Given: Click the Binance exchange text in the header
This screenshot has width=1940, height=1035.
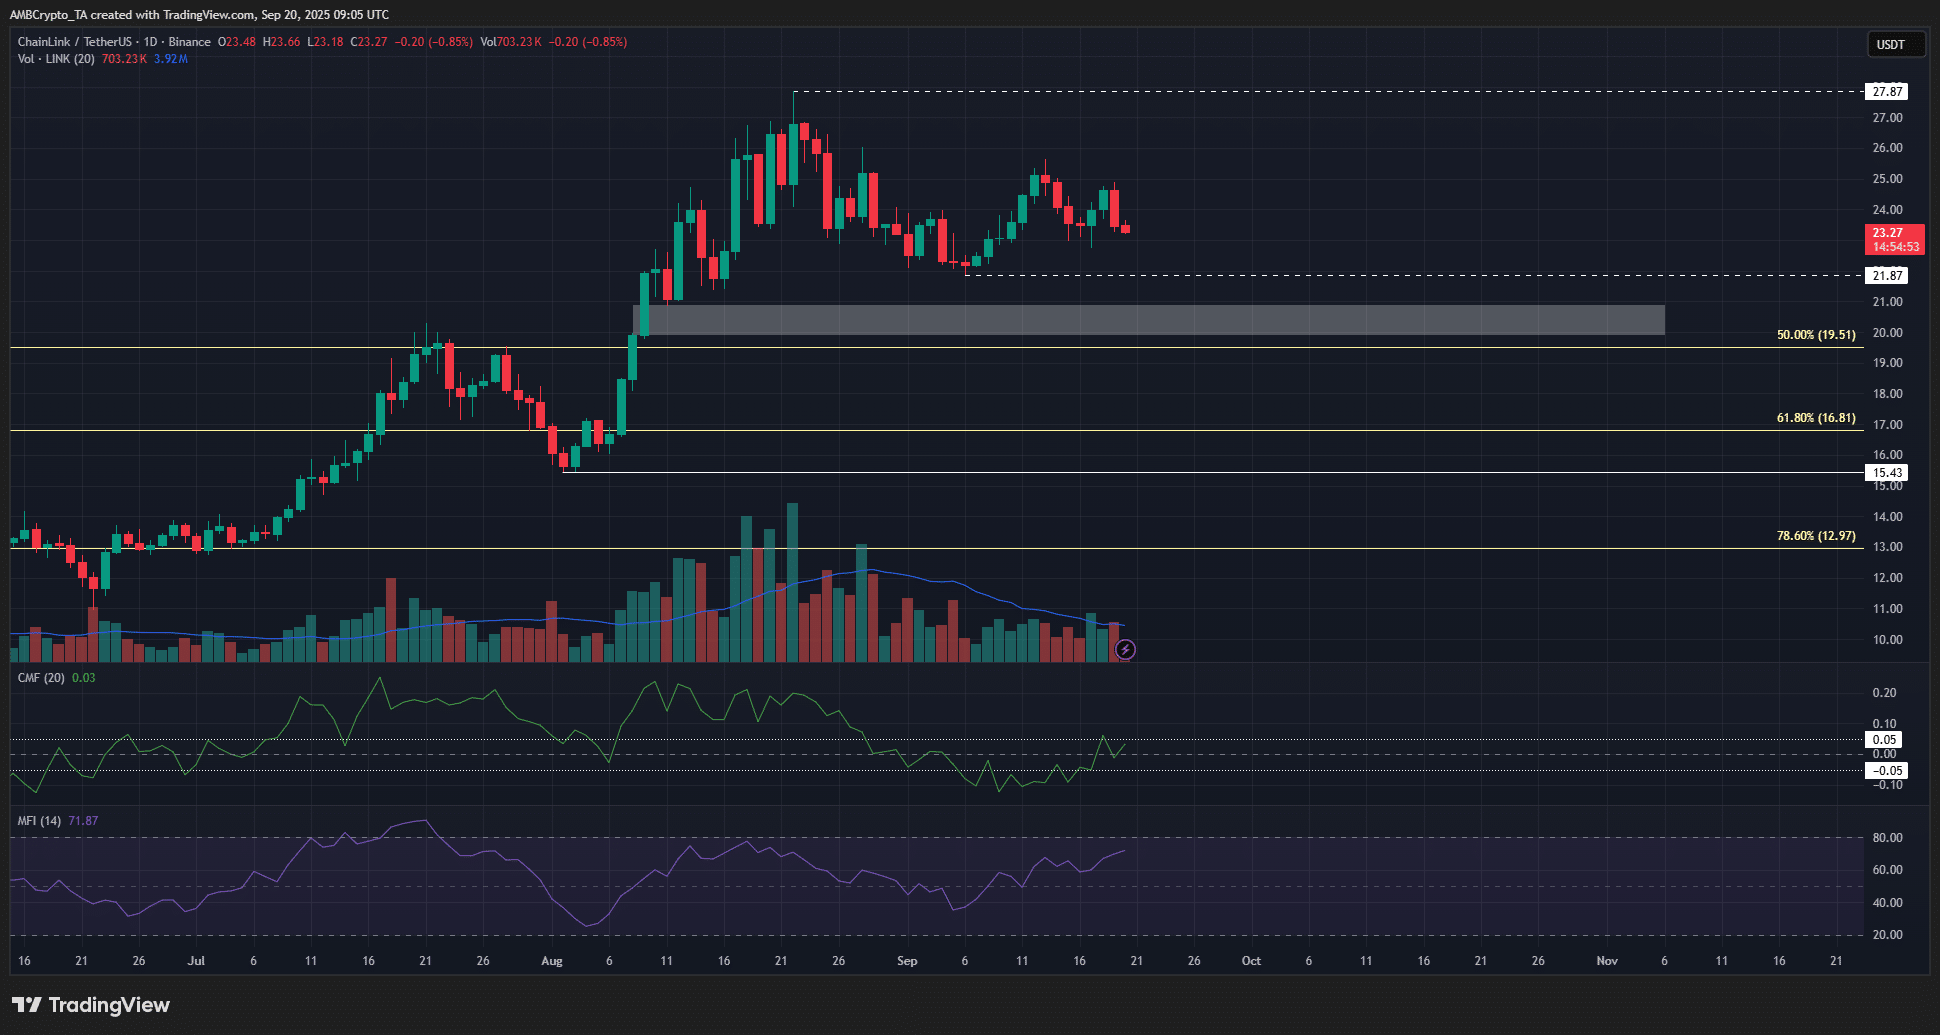Looking at the screenshot, I should tap(189, 42).
